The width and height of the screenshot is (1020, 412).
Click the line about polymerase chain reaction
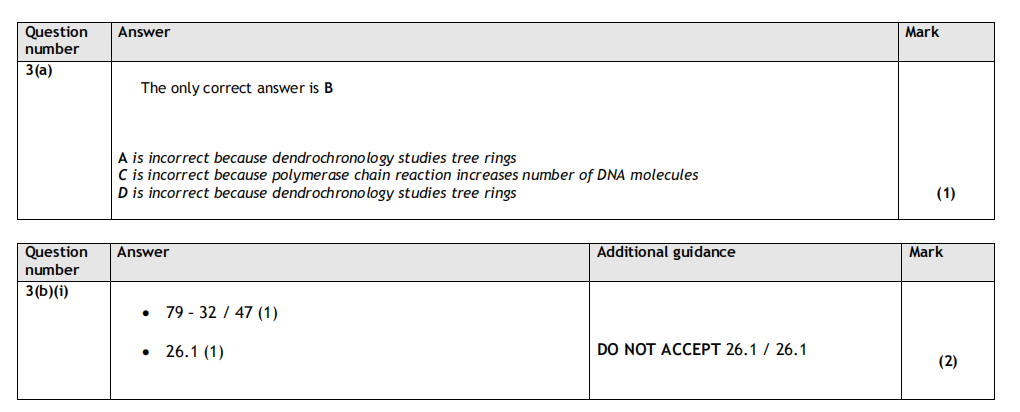pos(407,175)
